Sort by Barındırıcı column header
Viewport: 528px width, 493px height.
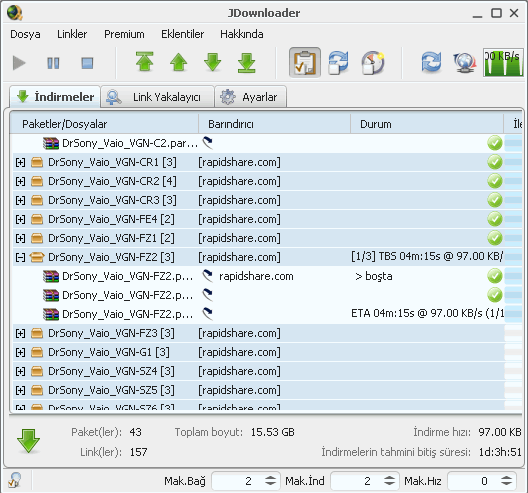[274, 124]
